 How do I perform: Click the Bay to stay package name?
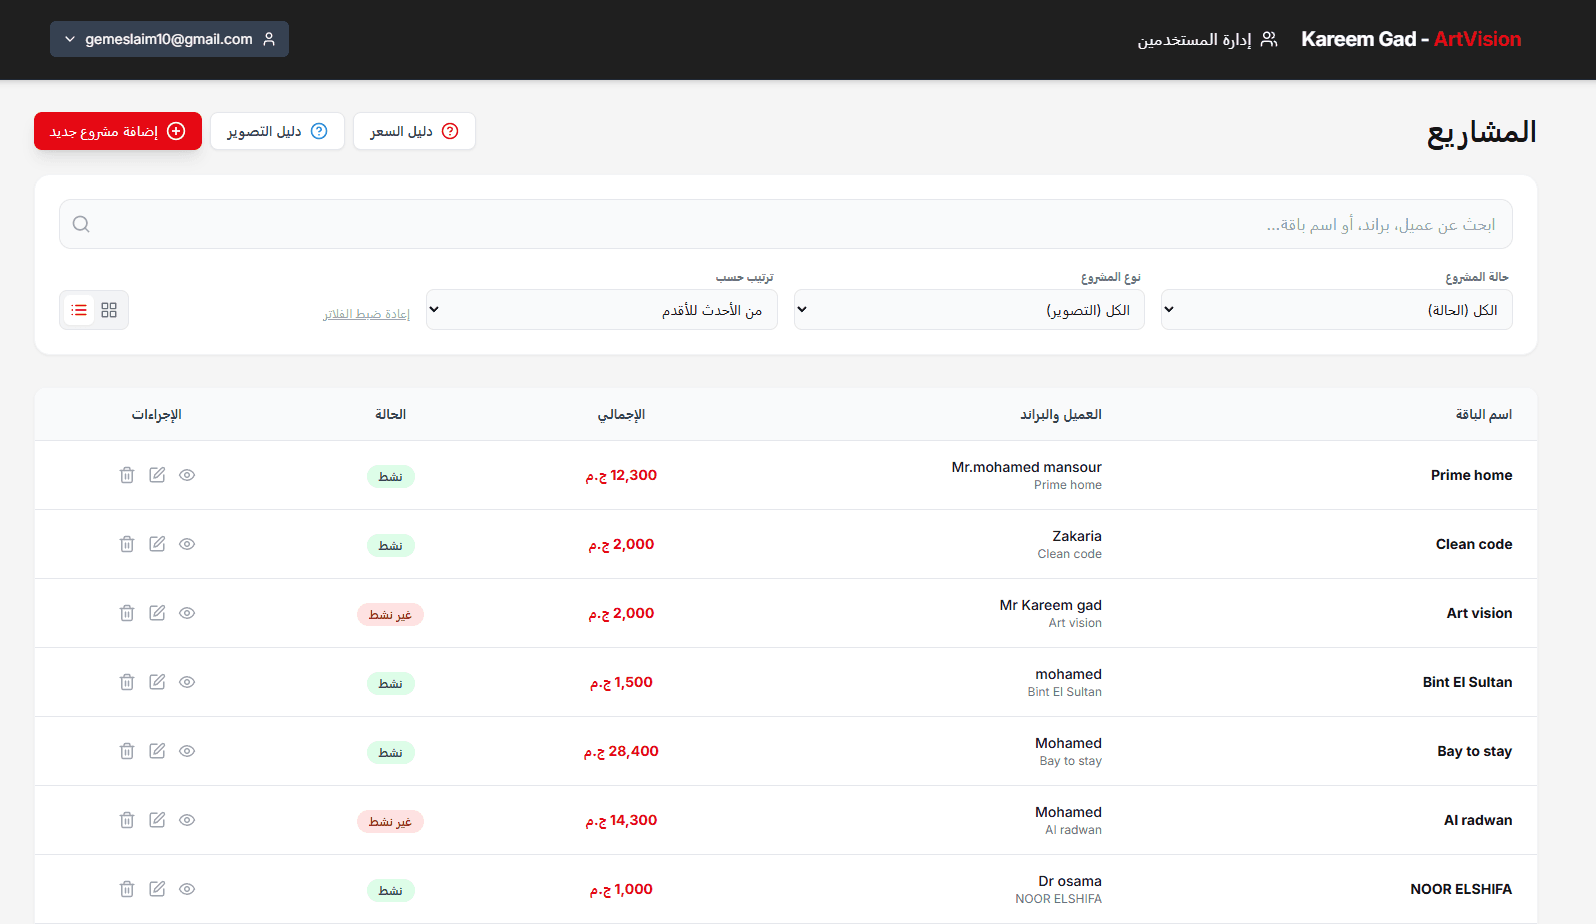(x=1474, y=751)
